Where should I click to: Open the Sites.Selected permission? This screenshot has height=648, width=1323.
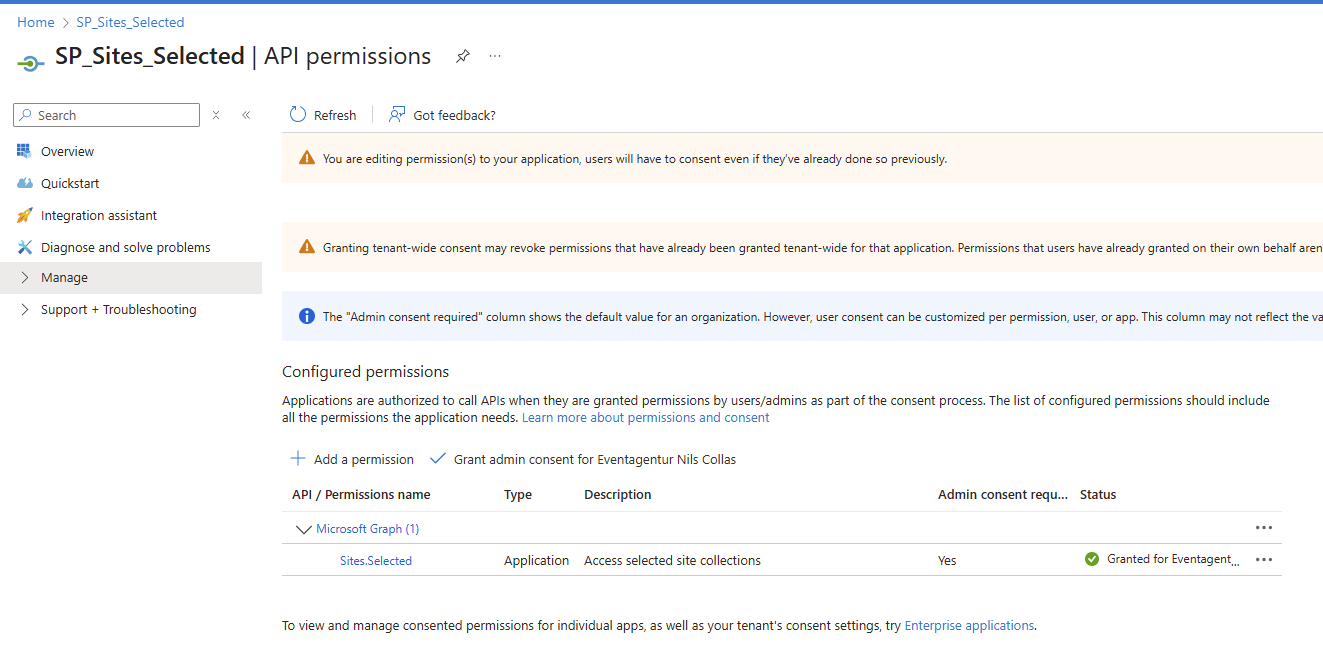tap(376, 561)
